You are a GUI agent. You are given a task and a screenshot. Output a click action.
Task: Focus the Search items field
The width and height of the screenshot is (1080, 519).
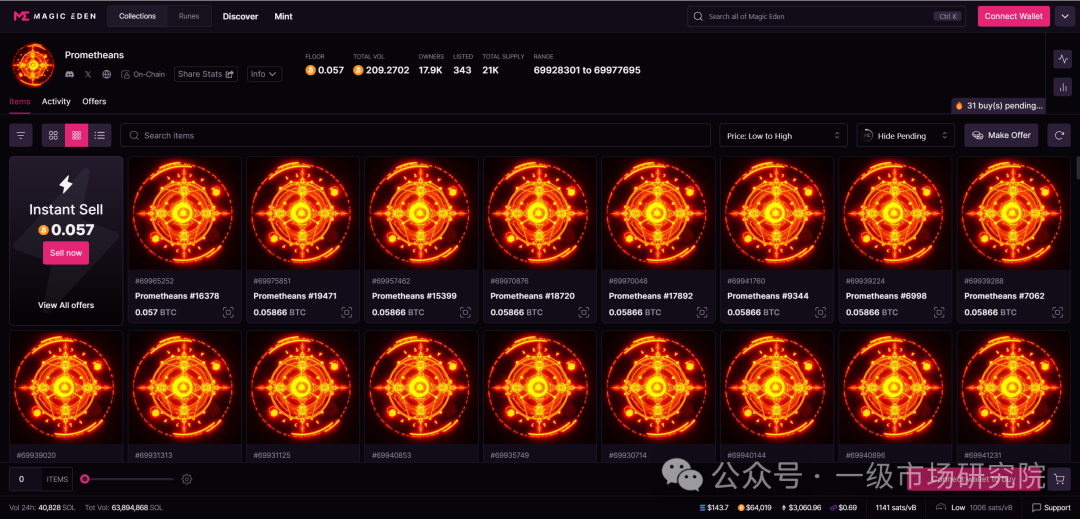coord(415,136)
